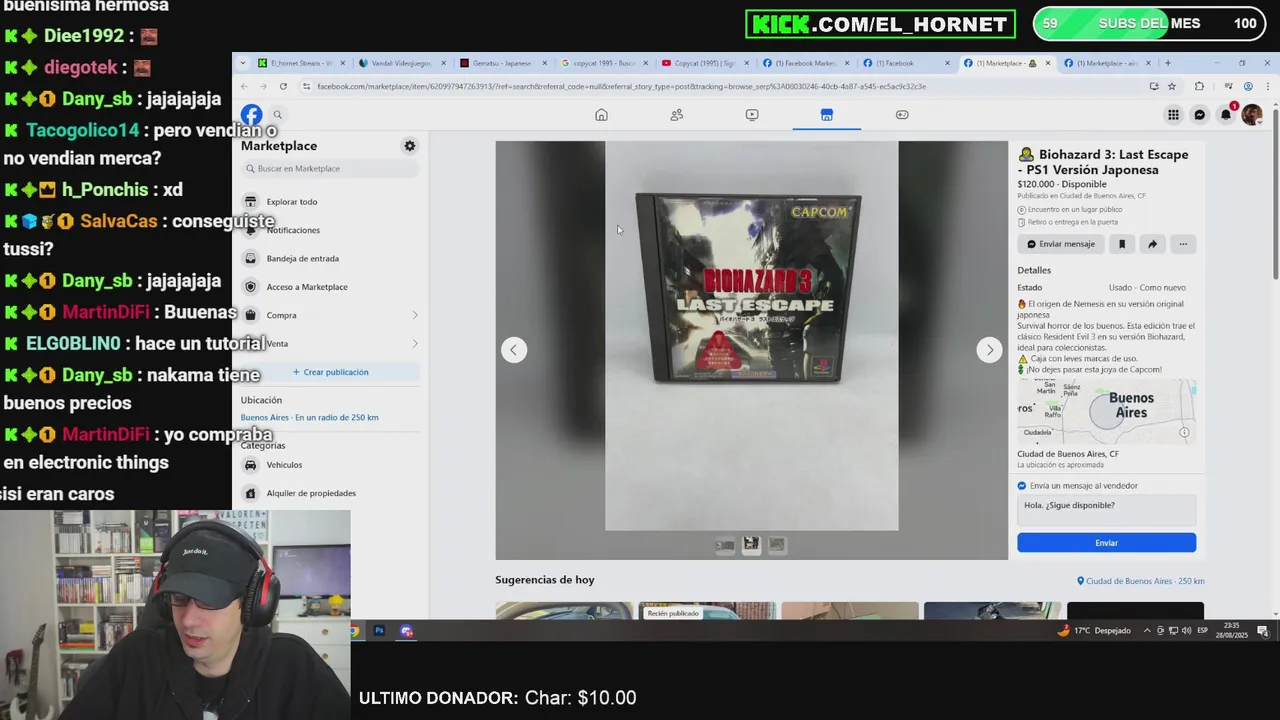Open the Windows notification center icon
Image resolution: width=1280 pixels, height=720 pixels.
pyautogui.click(x=1263, y=631)
